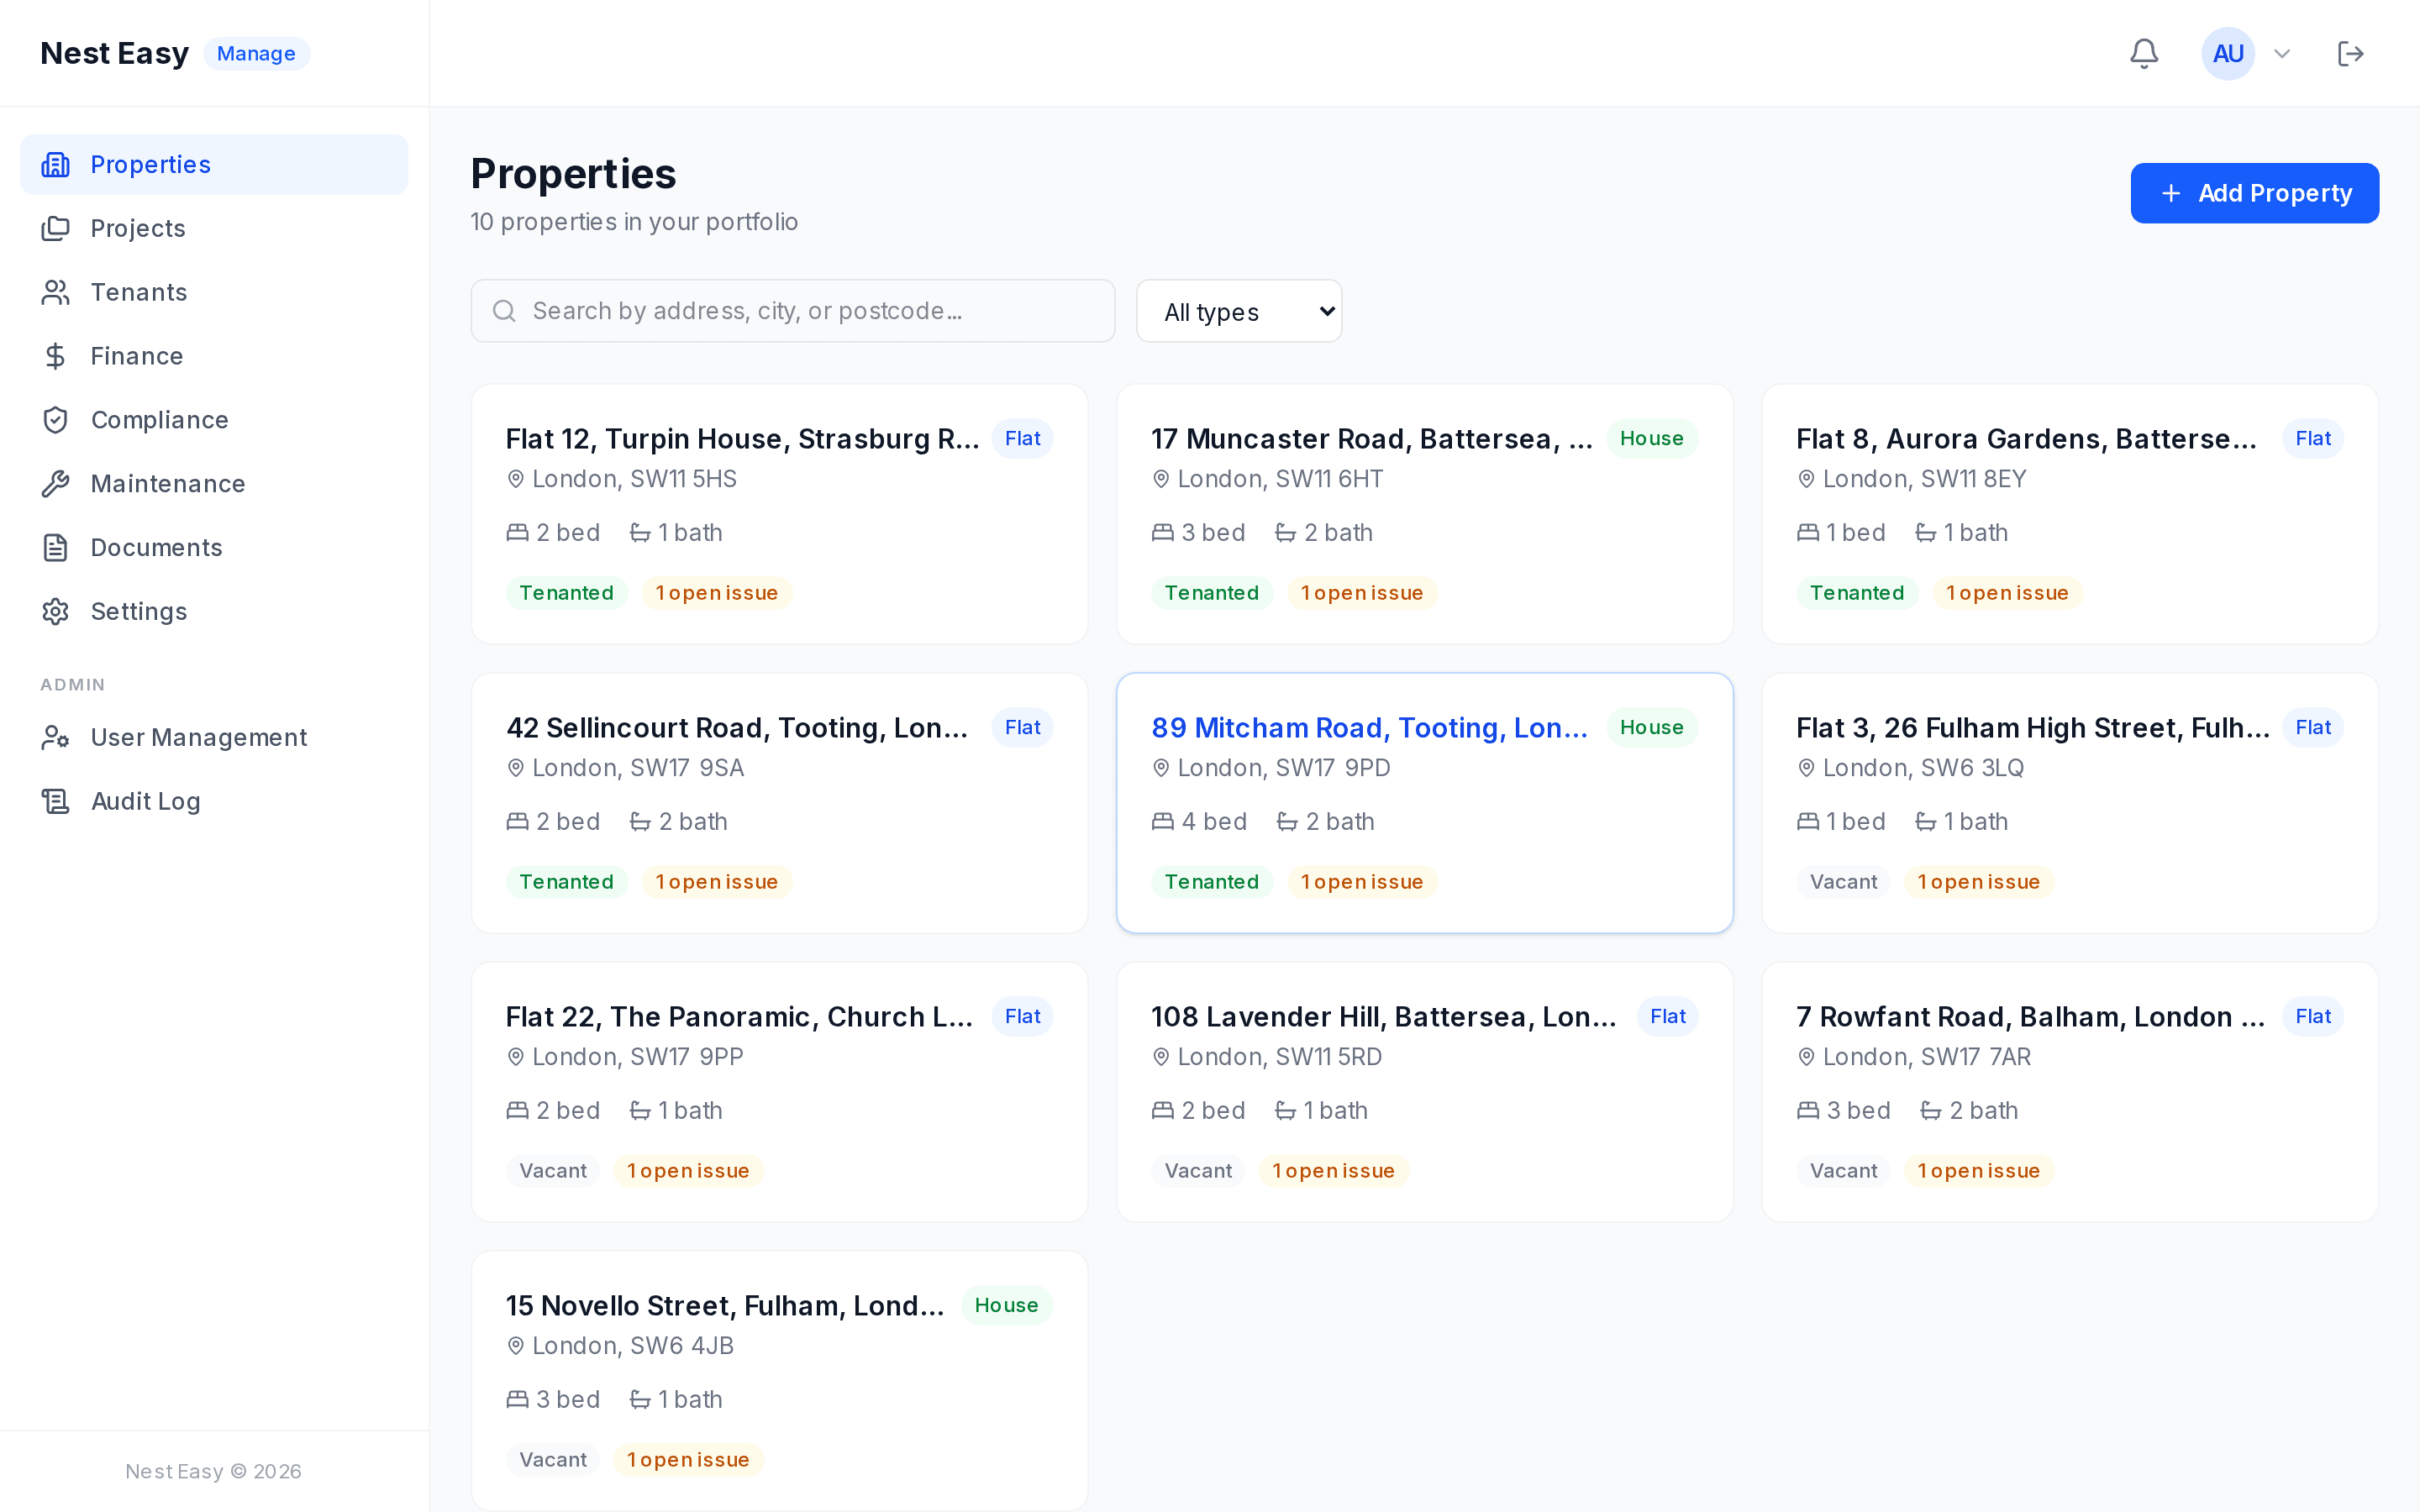
Task: Toggle the Tenanted status on Flat 12 Turpin House
Action: click(x=566, y=592)
